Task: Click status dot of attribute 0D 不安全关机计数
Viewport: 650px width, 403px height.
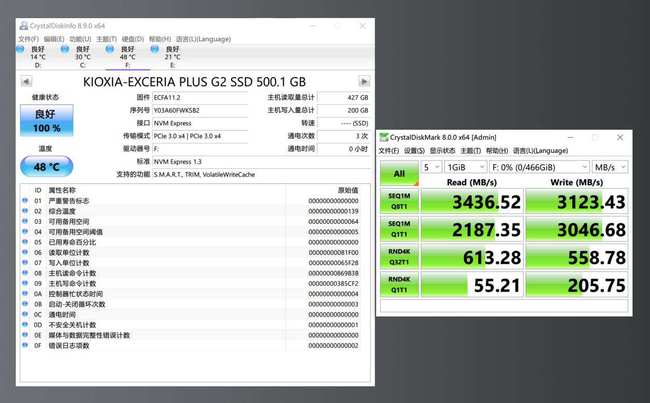Action: tap(25, 325)
